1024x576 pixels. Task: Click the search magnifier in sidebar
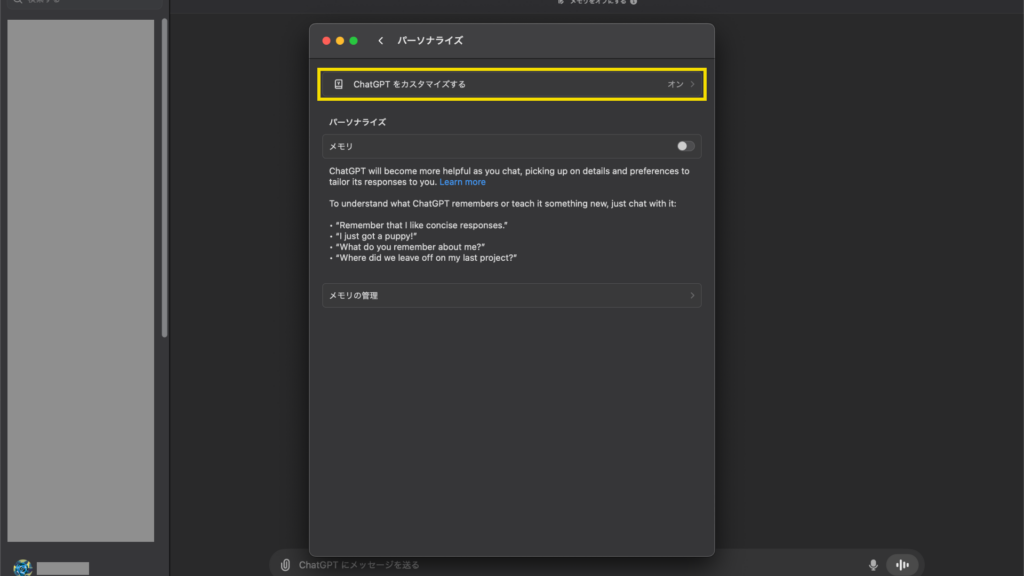[17, 2]
